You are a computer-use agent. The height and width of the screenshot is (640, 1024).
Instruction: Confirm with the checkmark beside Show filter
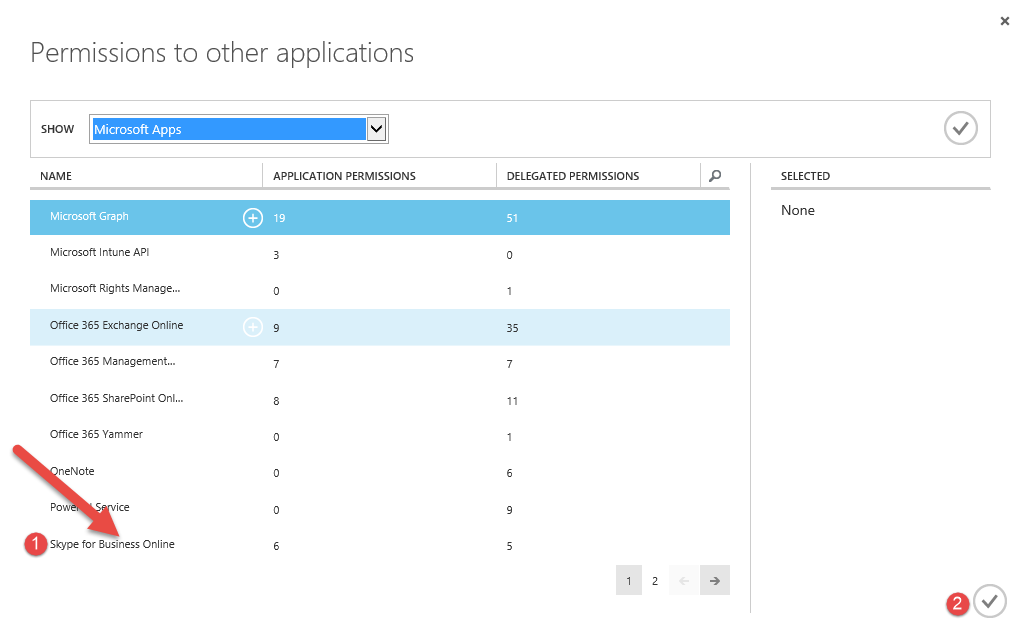pos(961,128)
